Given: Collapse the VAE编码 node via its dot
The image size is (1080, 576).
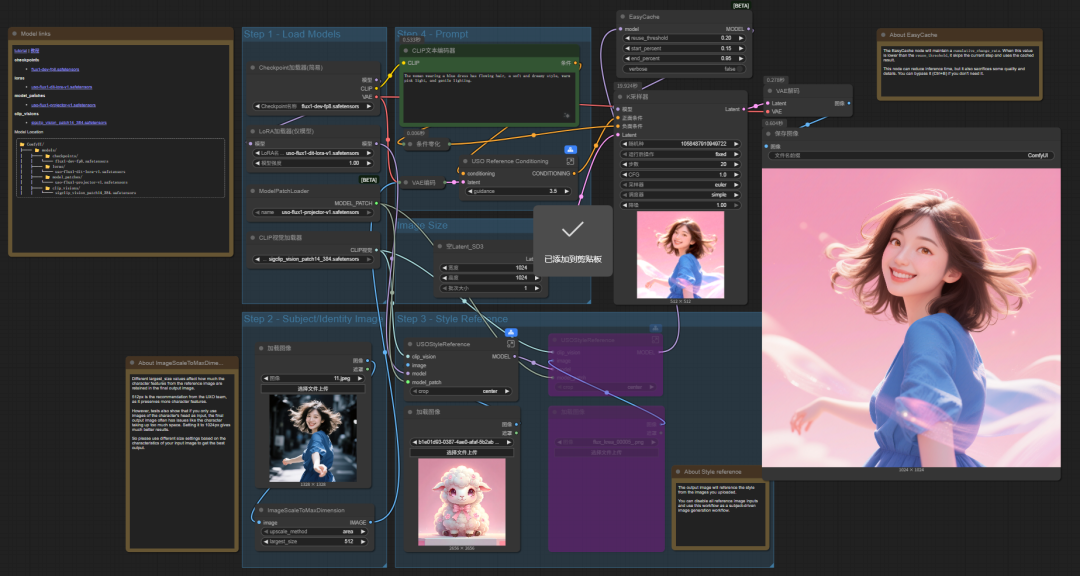Looking at the screenshot, I should (x=406, y=183).
